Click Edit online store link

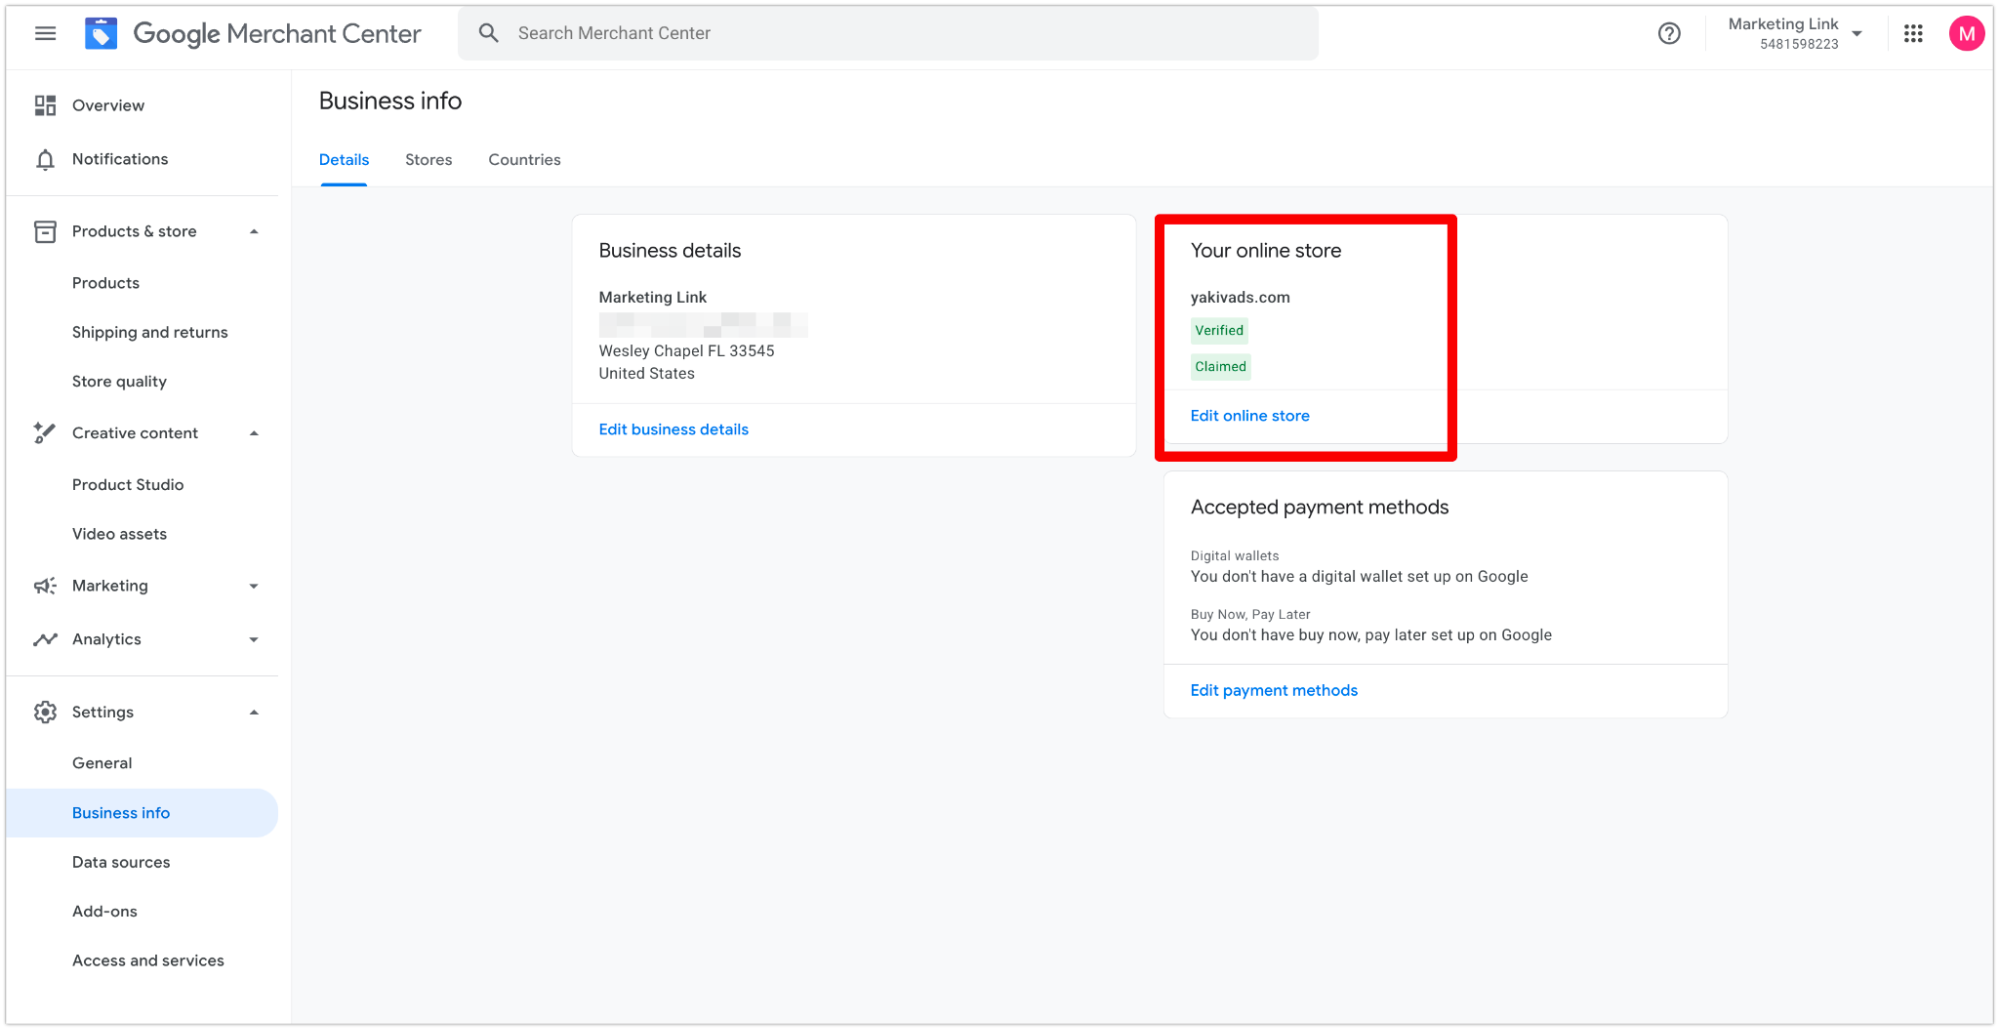click(x=1249, y=416)
